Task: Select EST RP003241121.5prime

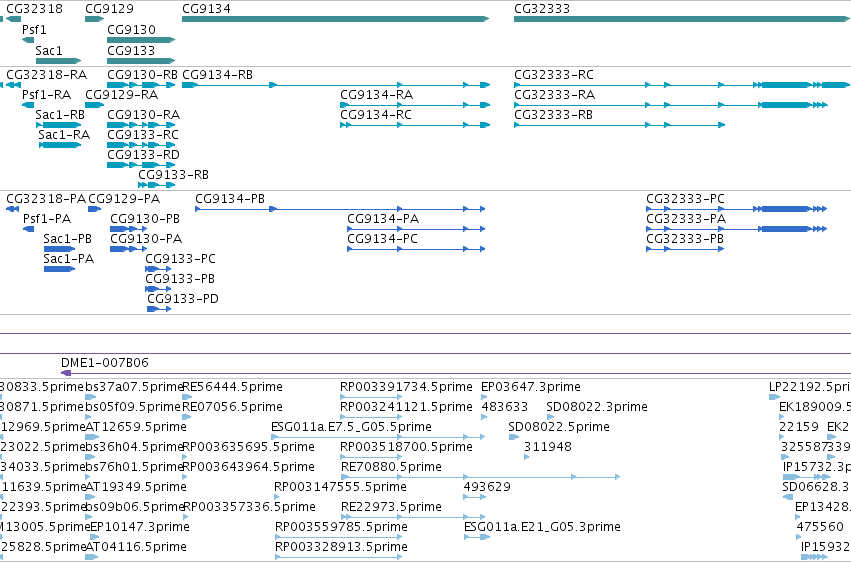Action: click(371, 417)
